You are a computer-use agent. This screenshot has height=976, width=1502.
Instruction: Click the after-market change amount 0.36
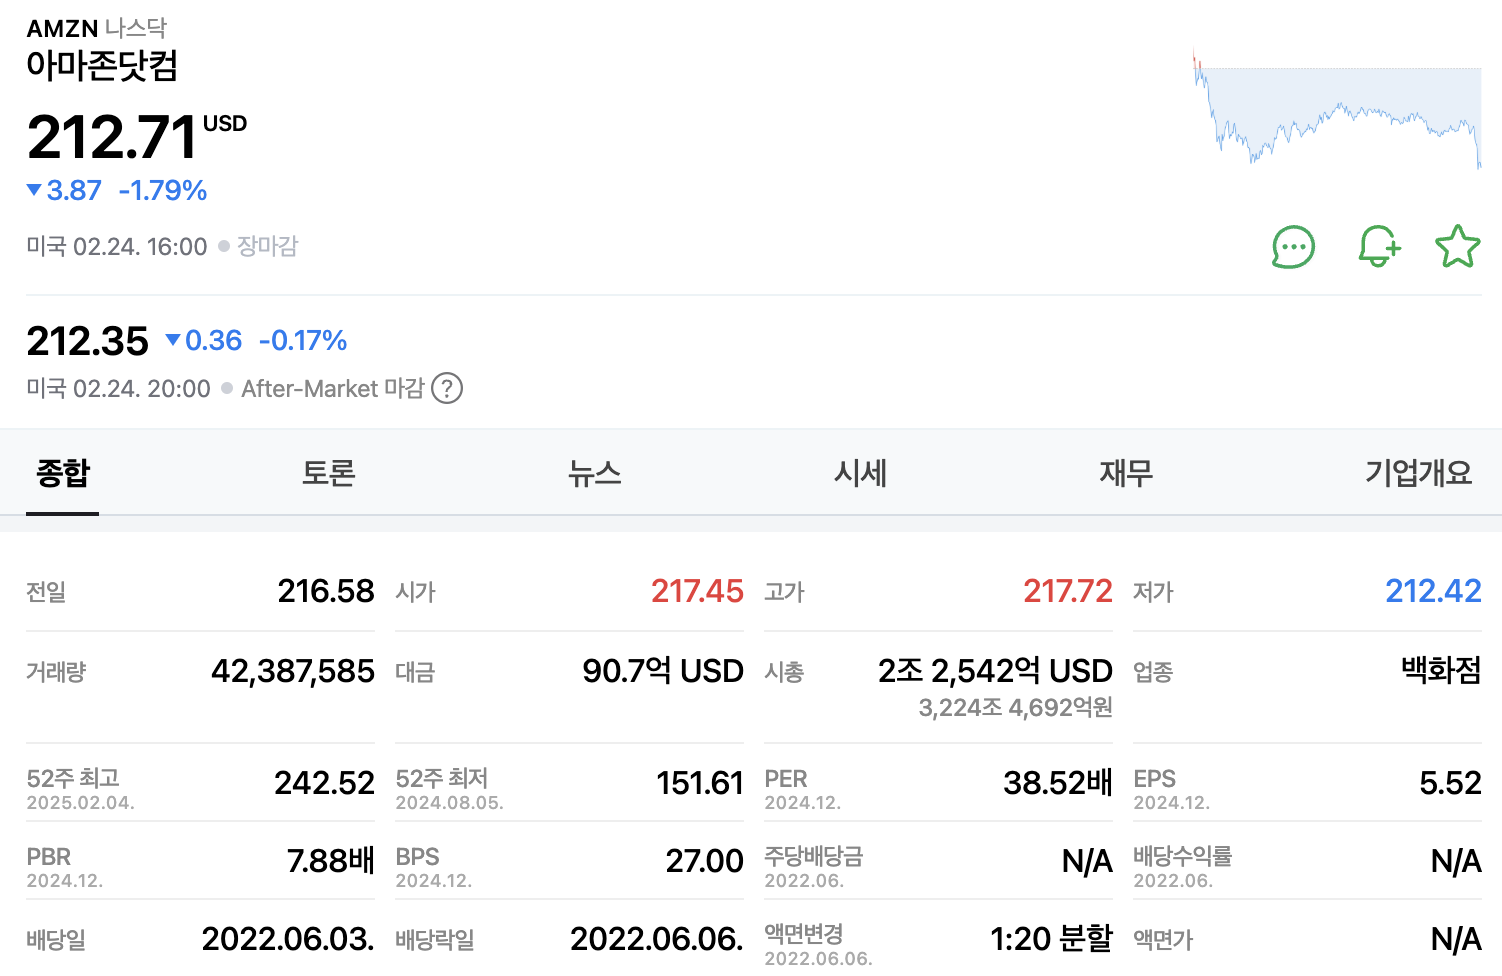(213, 341)
